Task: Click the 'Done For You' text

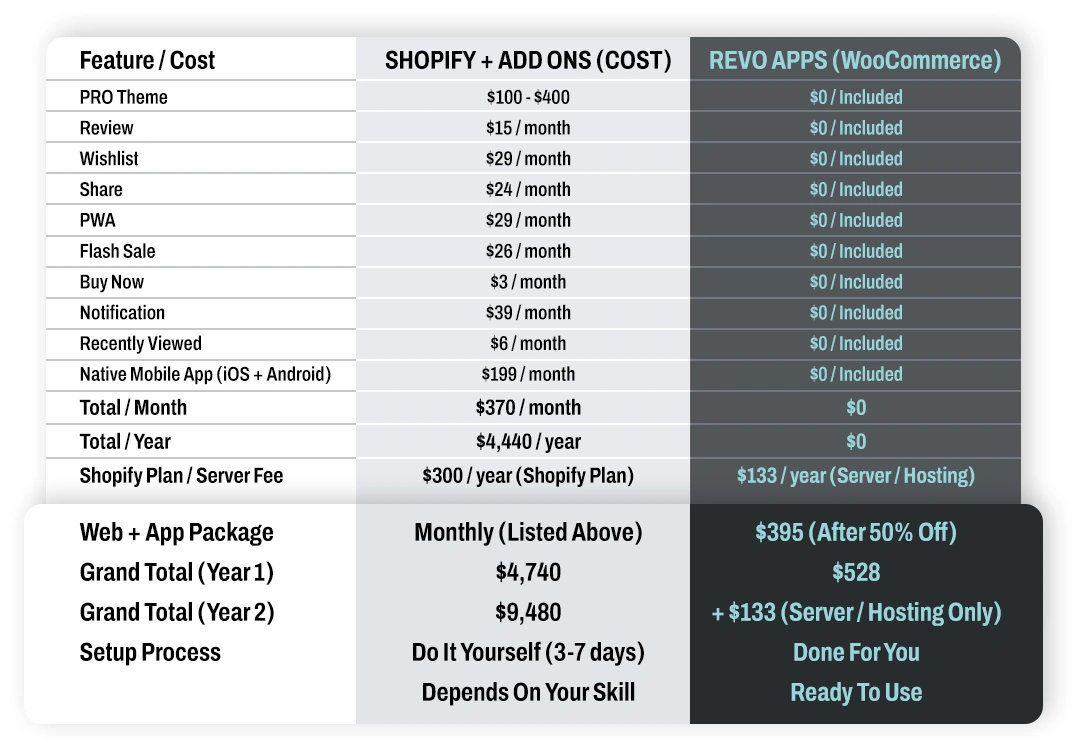Action: tap(856, 652)
